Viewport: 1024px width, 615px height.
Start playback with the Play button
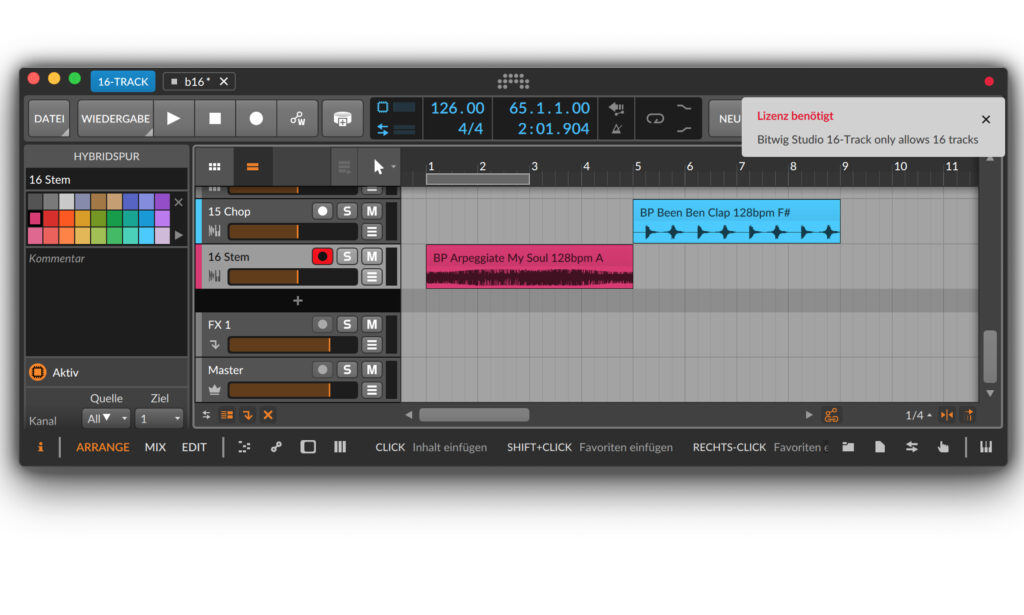174,118
